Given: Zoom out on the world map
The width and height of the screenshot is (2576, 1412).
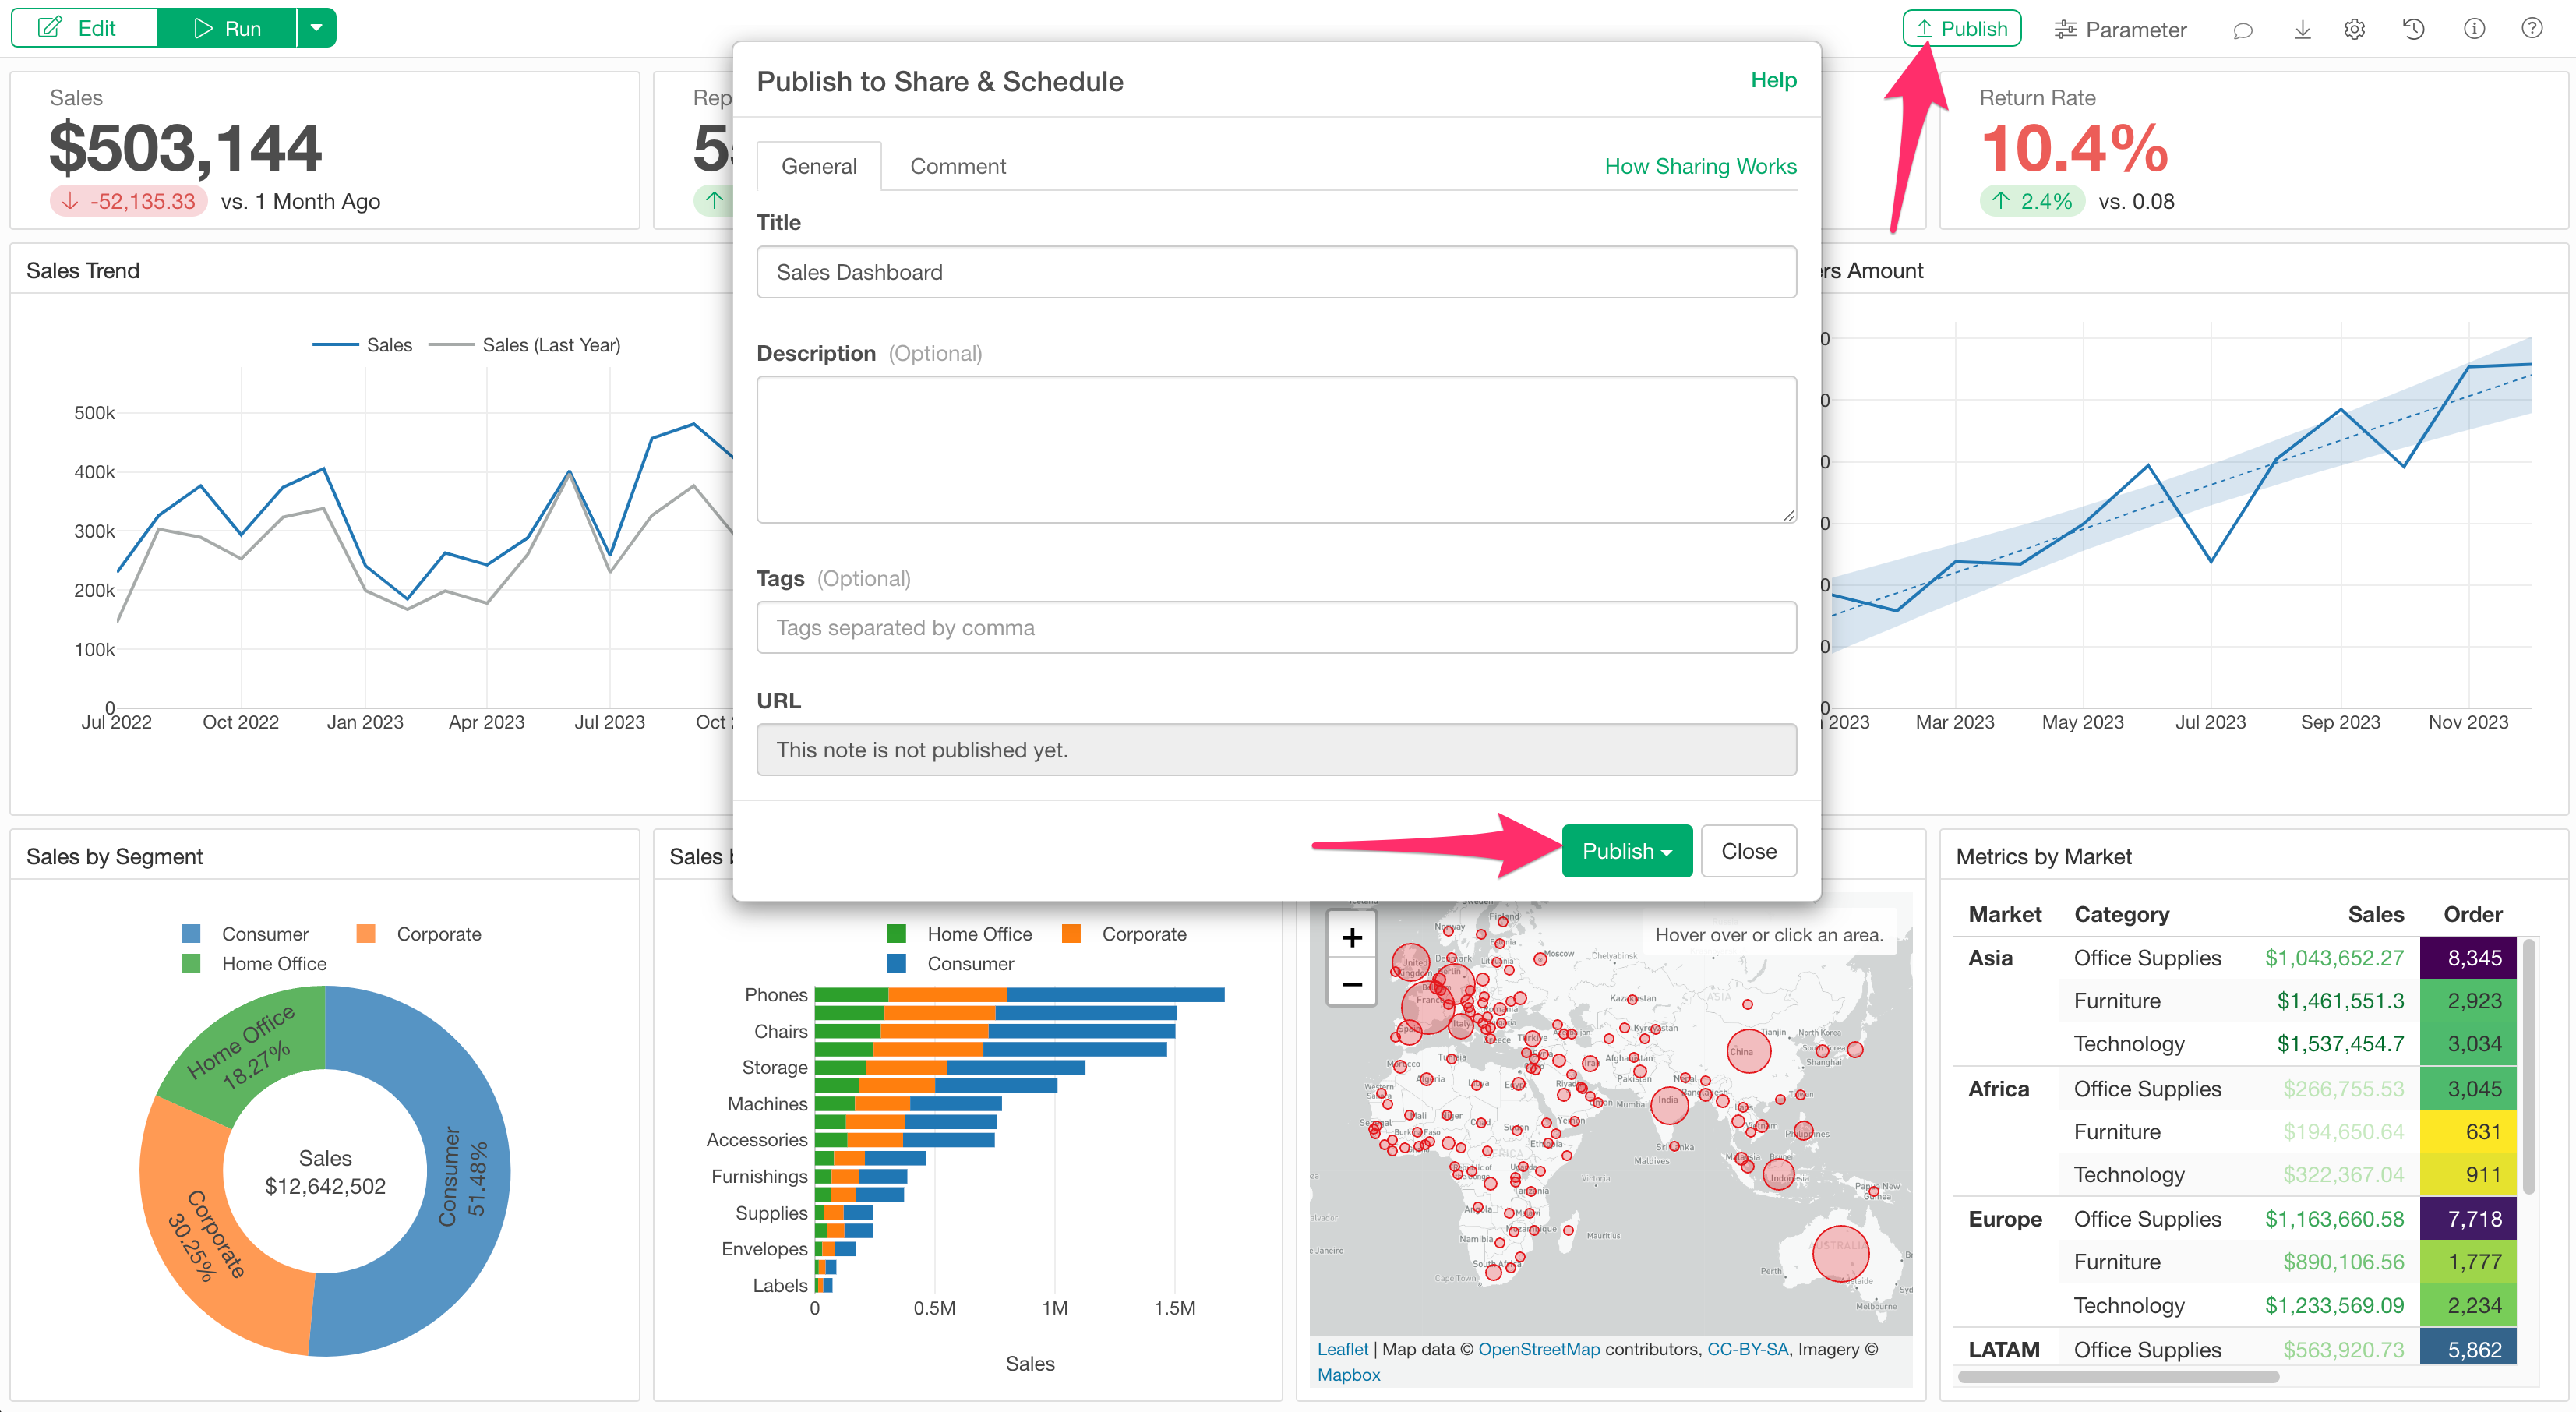Looking at the screenshot, I should coord(1352,984).
